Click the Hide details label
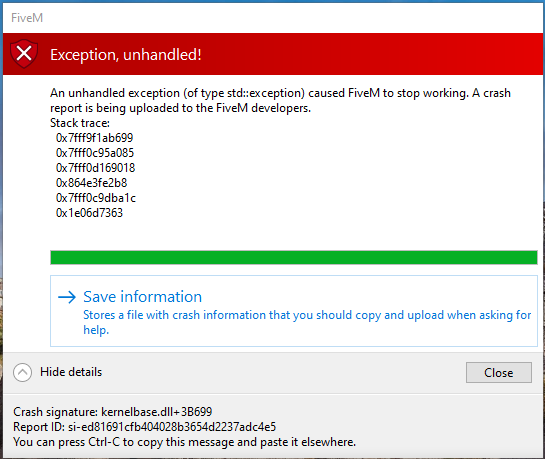This screenshot has width=545, height=459. [71, 372]
